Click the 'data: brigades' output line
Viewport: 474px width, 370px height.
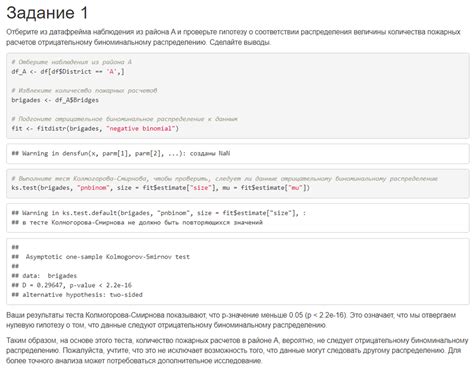click(x=44, y=276)
